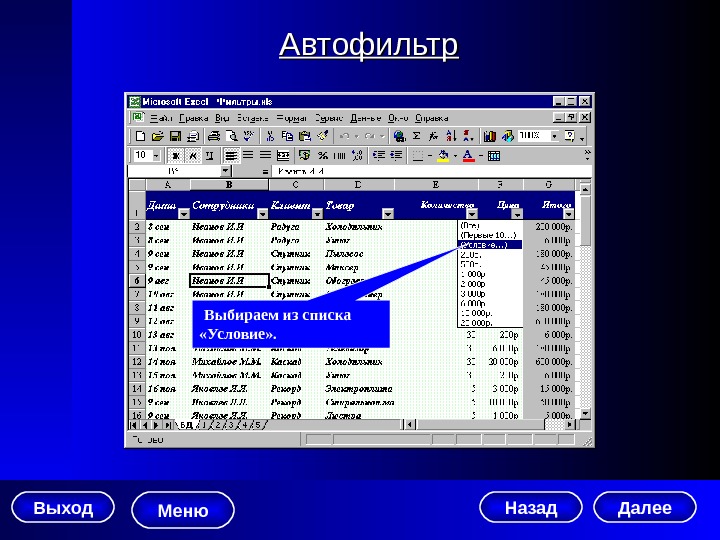Open the Правка menu
This screenshot has height=540, width=720.
tap(193, 118)
